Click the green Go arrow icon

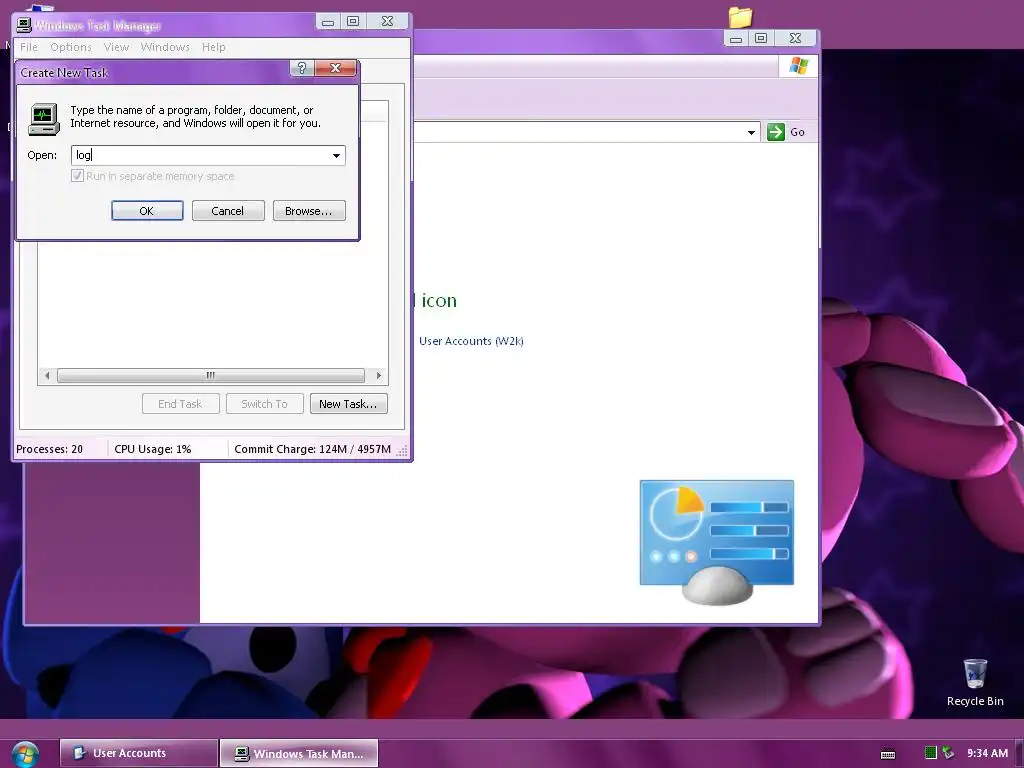click(x=776, y=132)
